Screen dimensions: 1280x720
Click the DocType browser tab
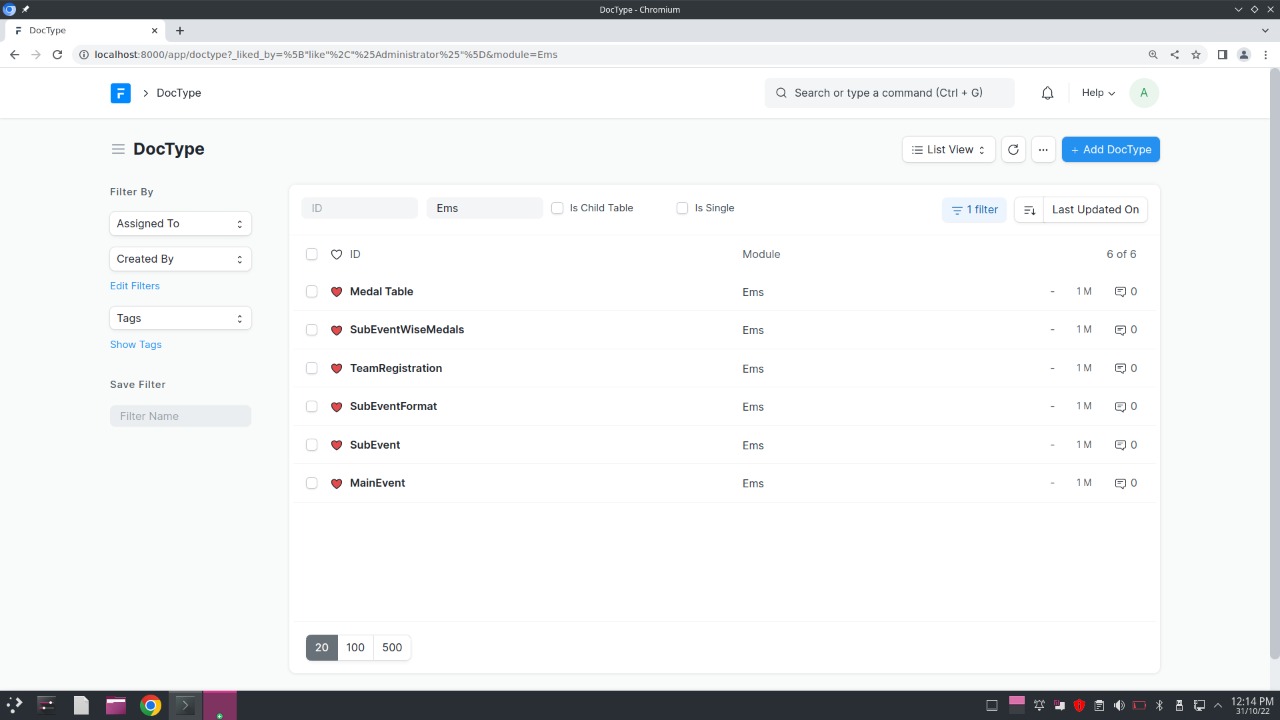[85, 31]
